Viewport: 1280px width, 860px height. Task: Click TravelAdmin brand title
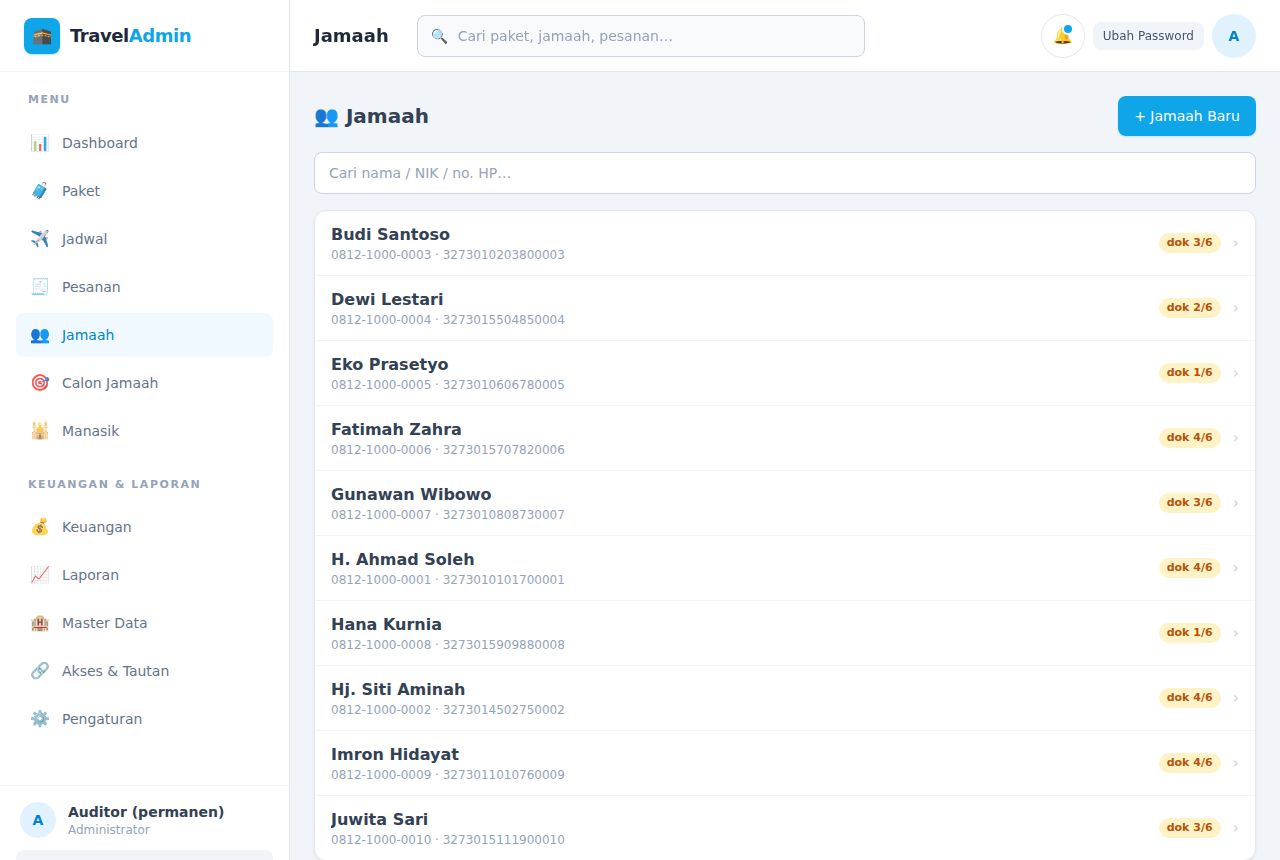[x=130, y=36]
